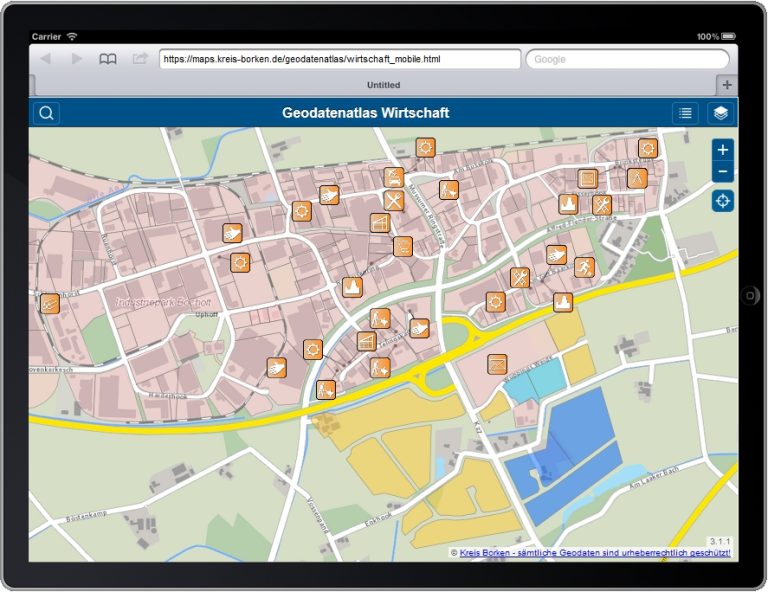Select the envelope mail map marker

tap(497, 364)
